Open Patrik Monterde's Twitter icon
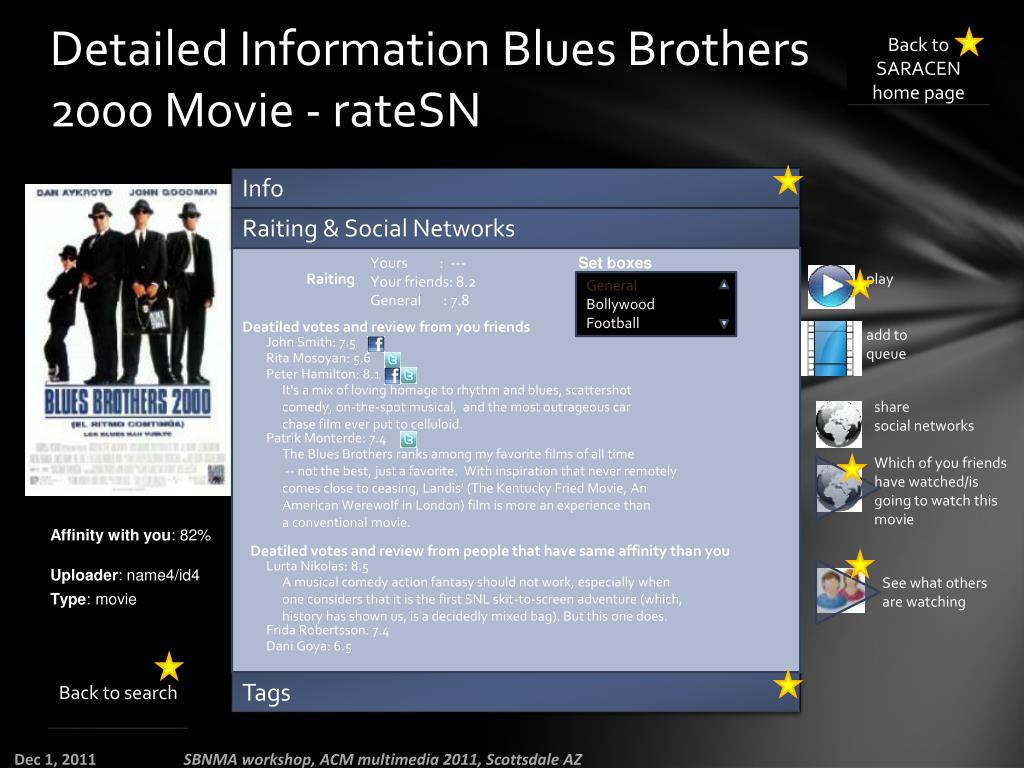The image size is (1024, 768). point(408,439)
